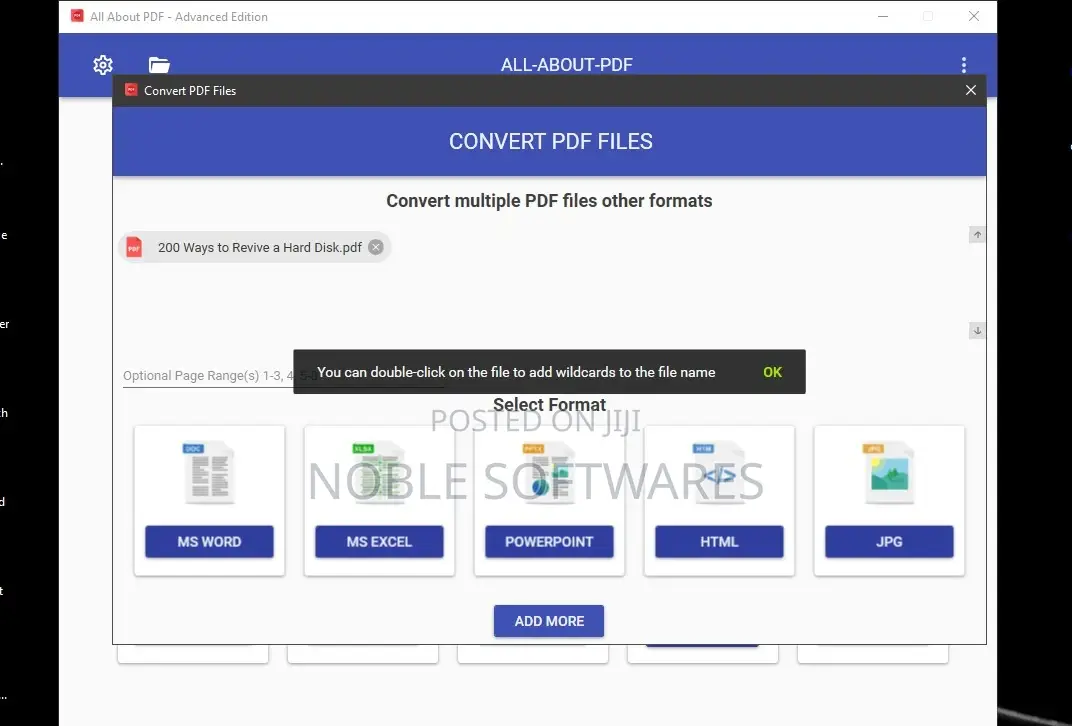Screen dimensions: 1072x726
Task: Move file down with the down arrow
Action: (978, 331)
